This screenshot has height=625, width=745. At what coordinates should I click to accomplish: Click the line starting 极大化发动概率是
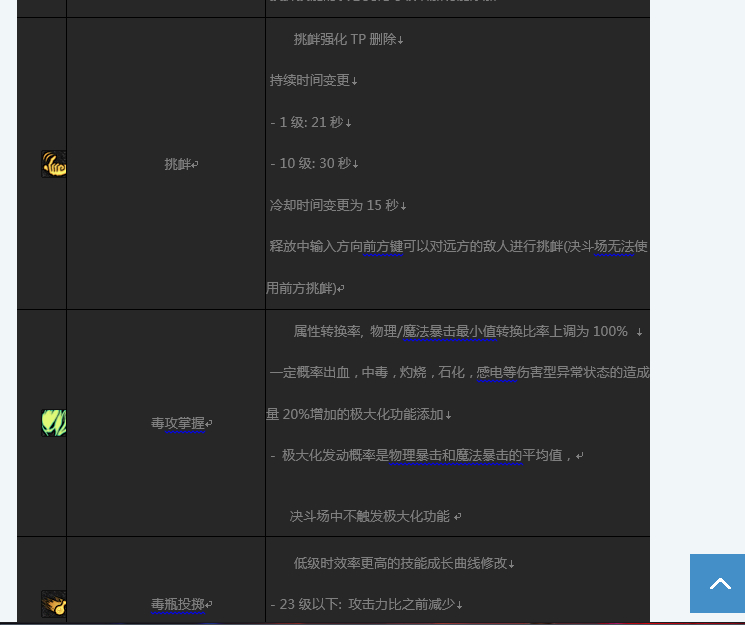(420, 455)
